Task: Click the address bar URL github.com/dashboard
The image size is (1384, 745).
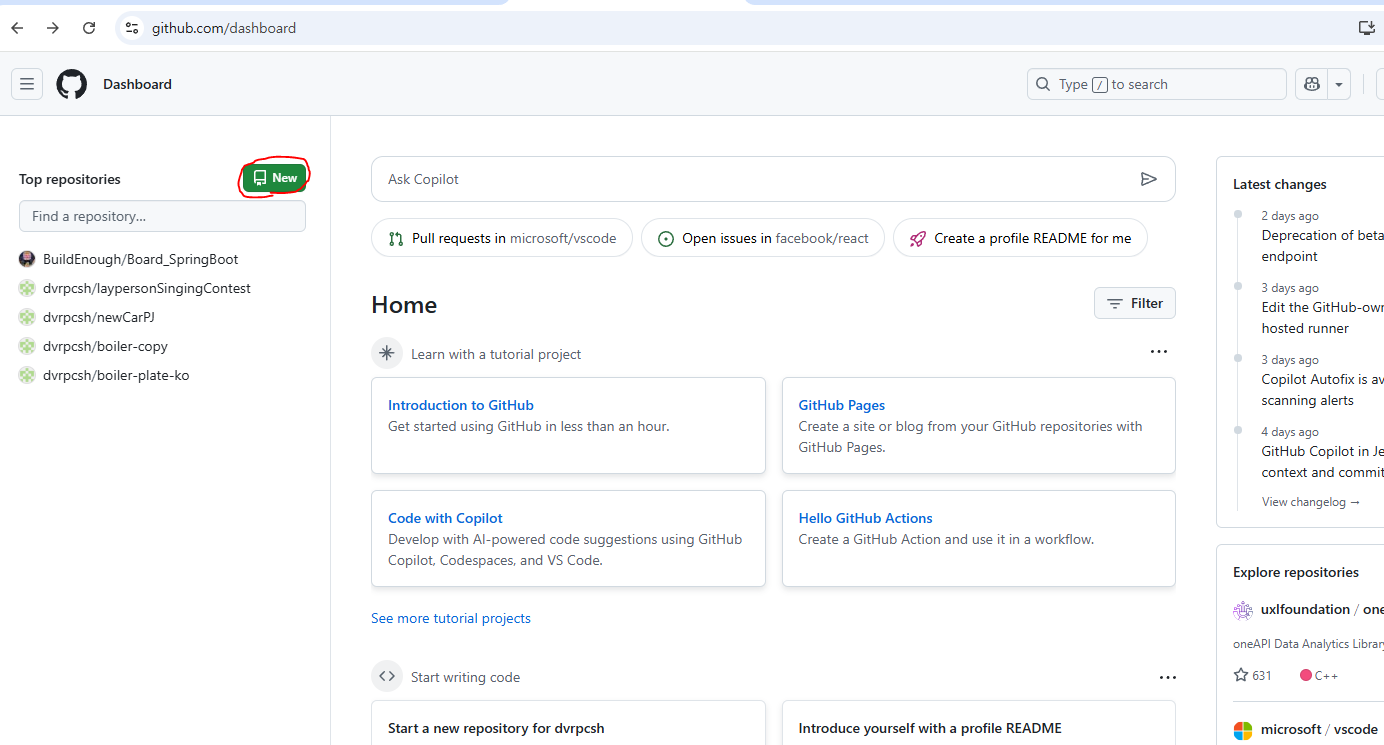Action: (224, 28)
